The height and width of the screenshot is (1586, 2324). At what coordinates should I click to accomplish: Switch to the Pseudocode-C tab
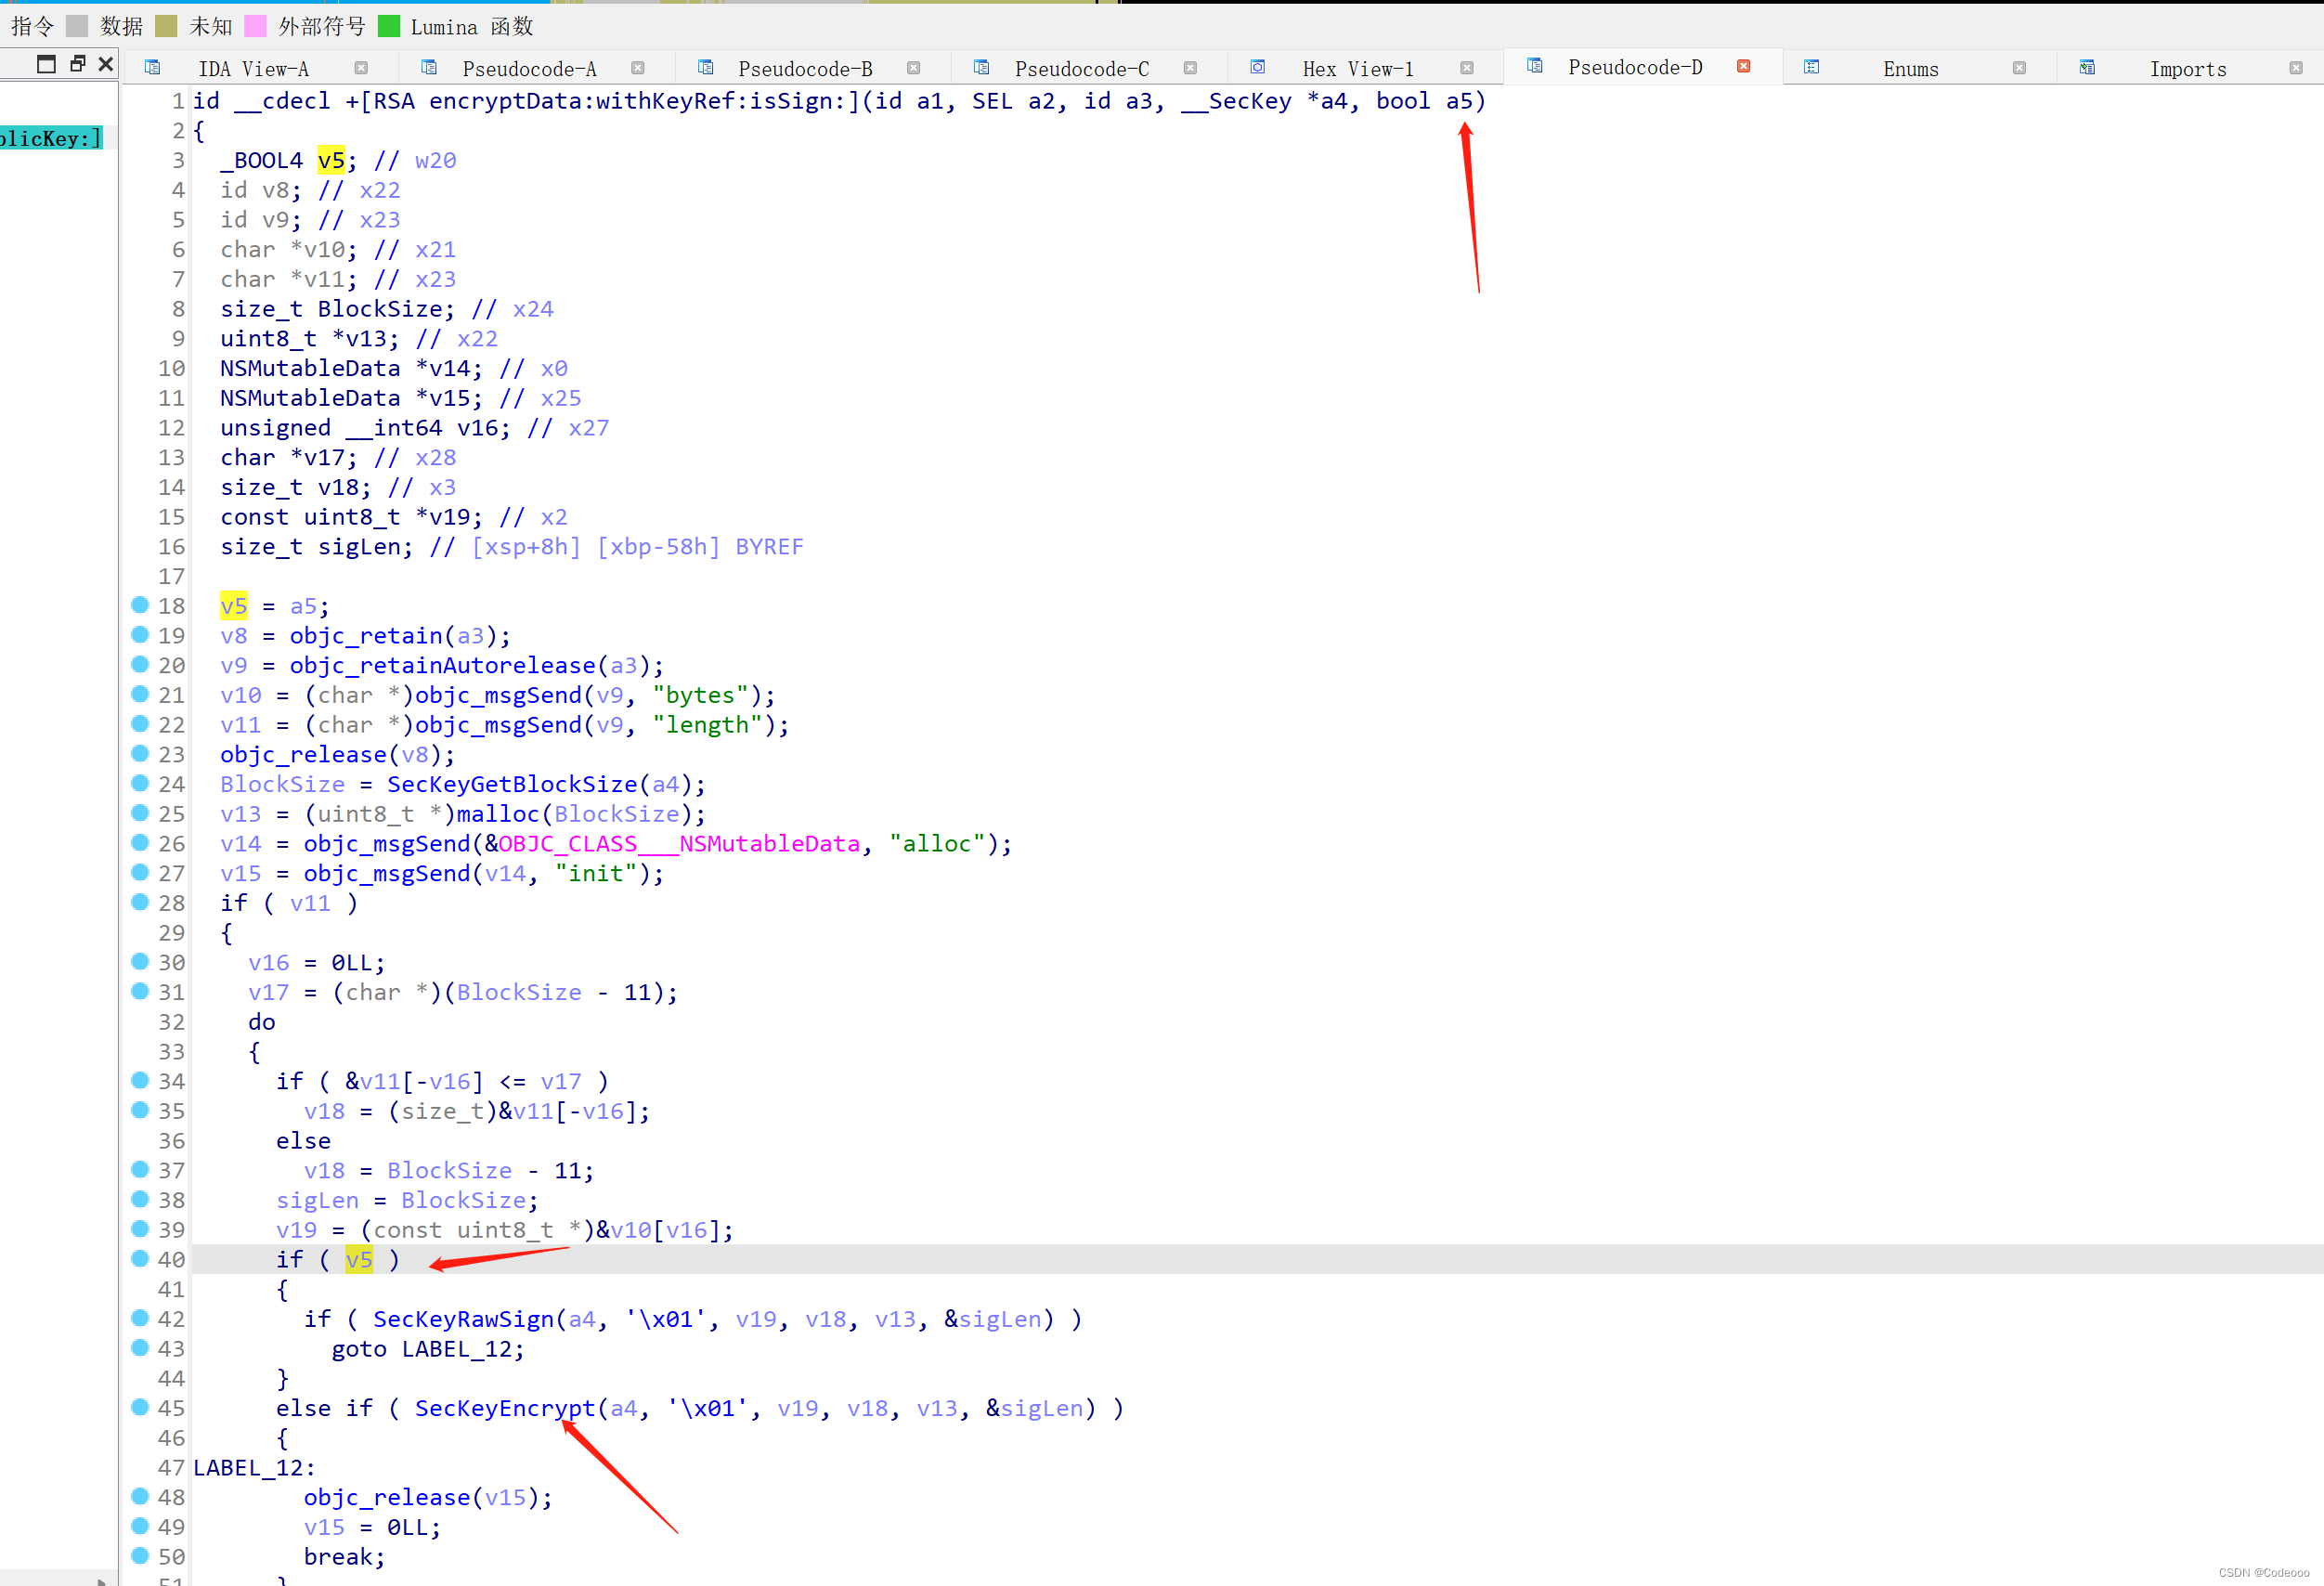click(x=1081, y=68)
